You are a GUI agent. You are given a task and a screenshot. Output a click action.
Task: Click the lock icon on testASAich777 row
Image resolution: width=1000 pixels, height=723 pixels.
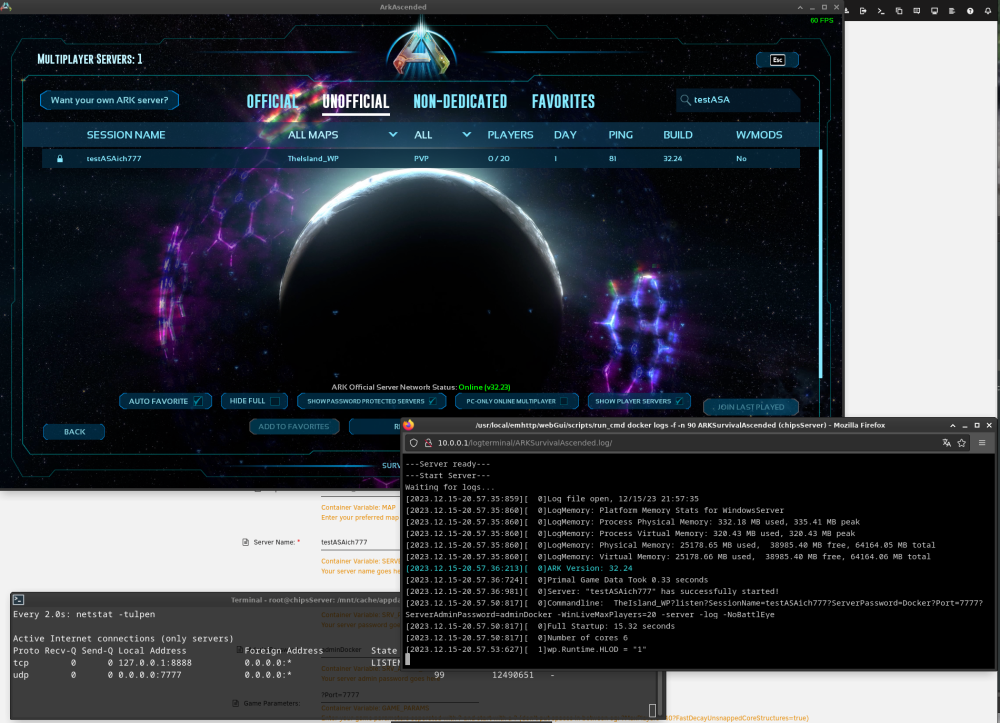(60, 159)
